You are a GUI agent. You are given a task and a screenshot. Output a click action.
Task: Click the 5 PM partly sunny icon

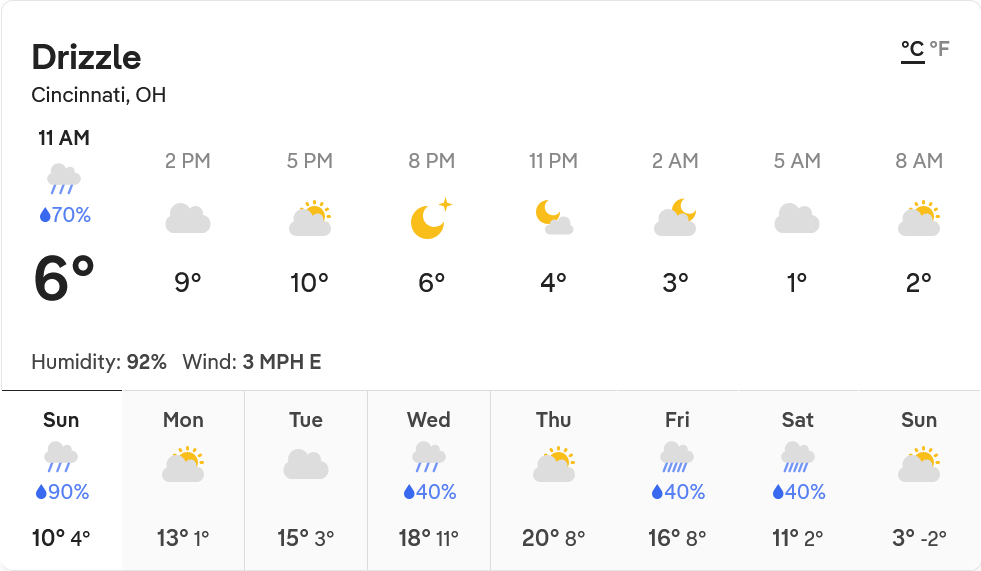tap(310, 218)
